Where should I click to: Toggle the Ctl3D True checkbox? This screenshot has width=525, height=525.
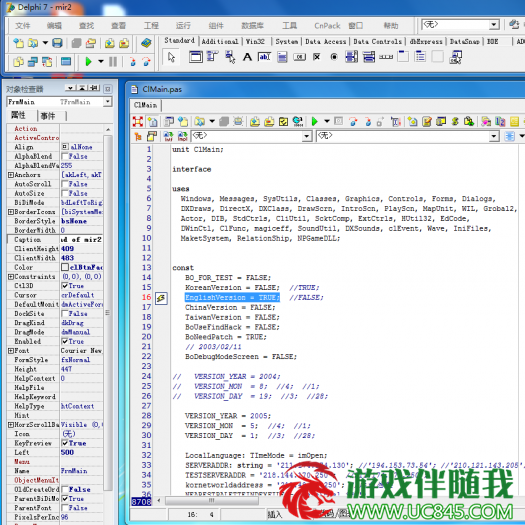pyautogui.click(x=65, y=286)
